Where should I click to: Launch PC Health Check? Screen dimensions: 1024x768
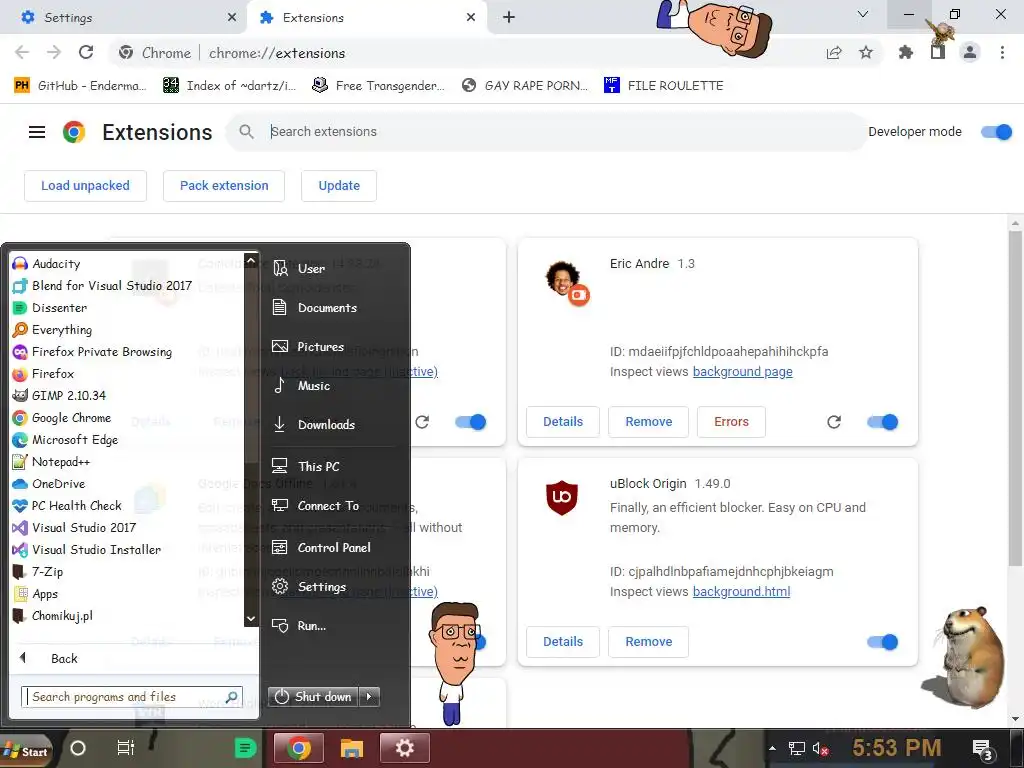point(68,506)
